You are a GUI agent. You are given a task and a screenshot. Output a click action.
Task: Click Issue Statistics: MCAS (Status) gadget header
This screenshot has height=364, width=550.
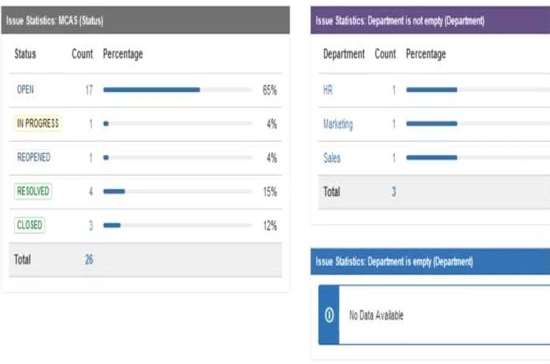[x=146, y=20]
